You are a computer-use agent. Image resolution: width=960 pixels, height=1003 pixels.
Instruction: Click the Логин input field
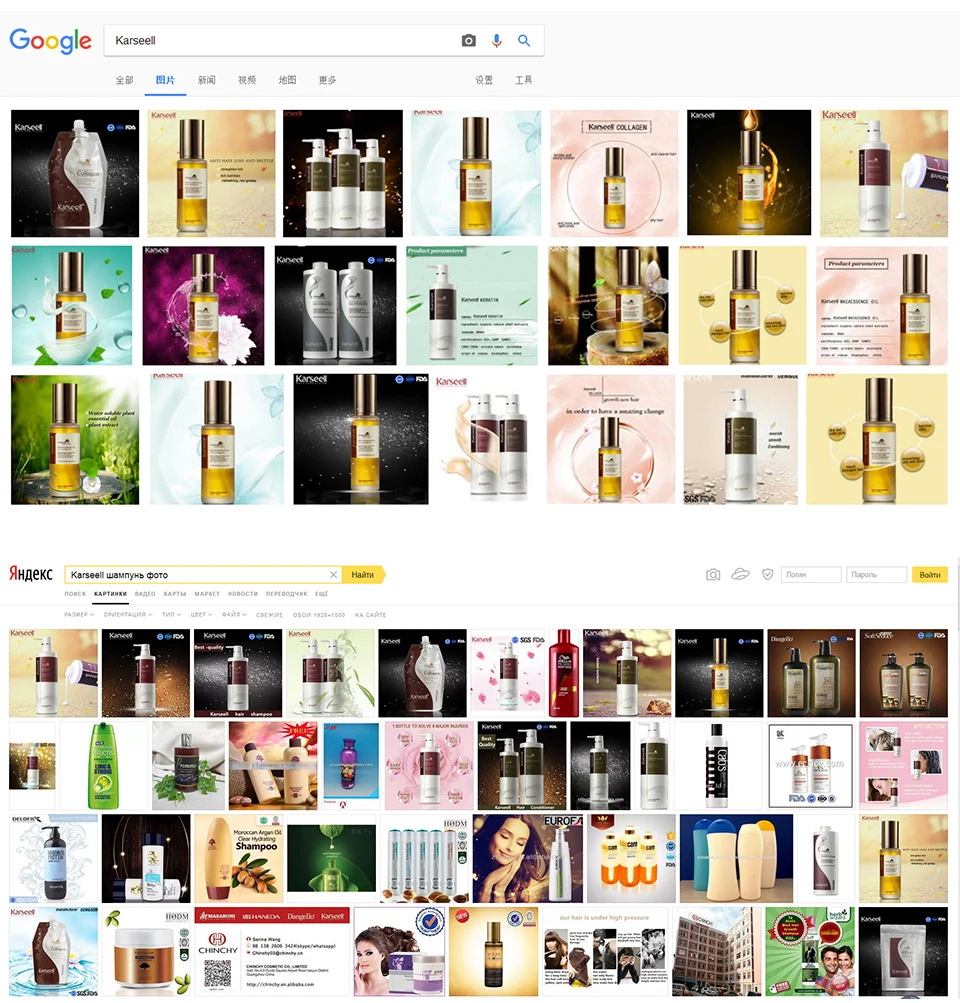click(811, 574)
